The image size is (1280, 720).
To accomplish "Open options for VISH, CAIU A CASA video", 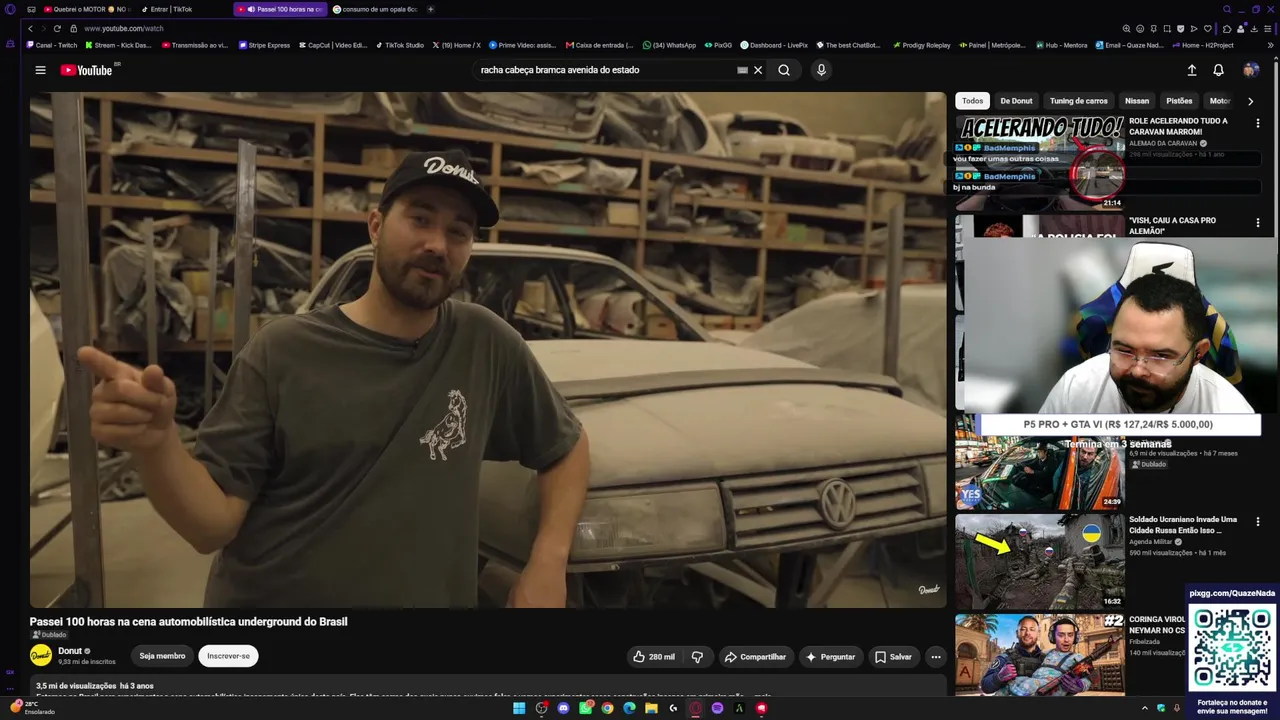I will point(1257,222).
